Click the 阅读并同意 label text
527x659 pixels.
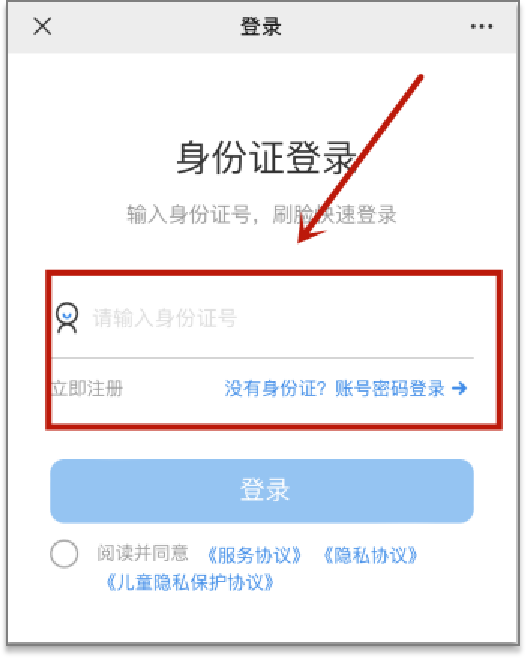coord(143,553)
